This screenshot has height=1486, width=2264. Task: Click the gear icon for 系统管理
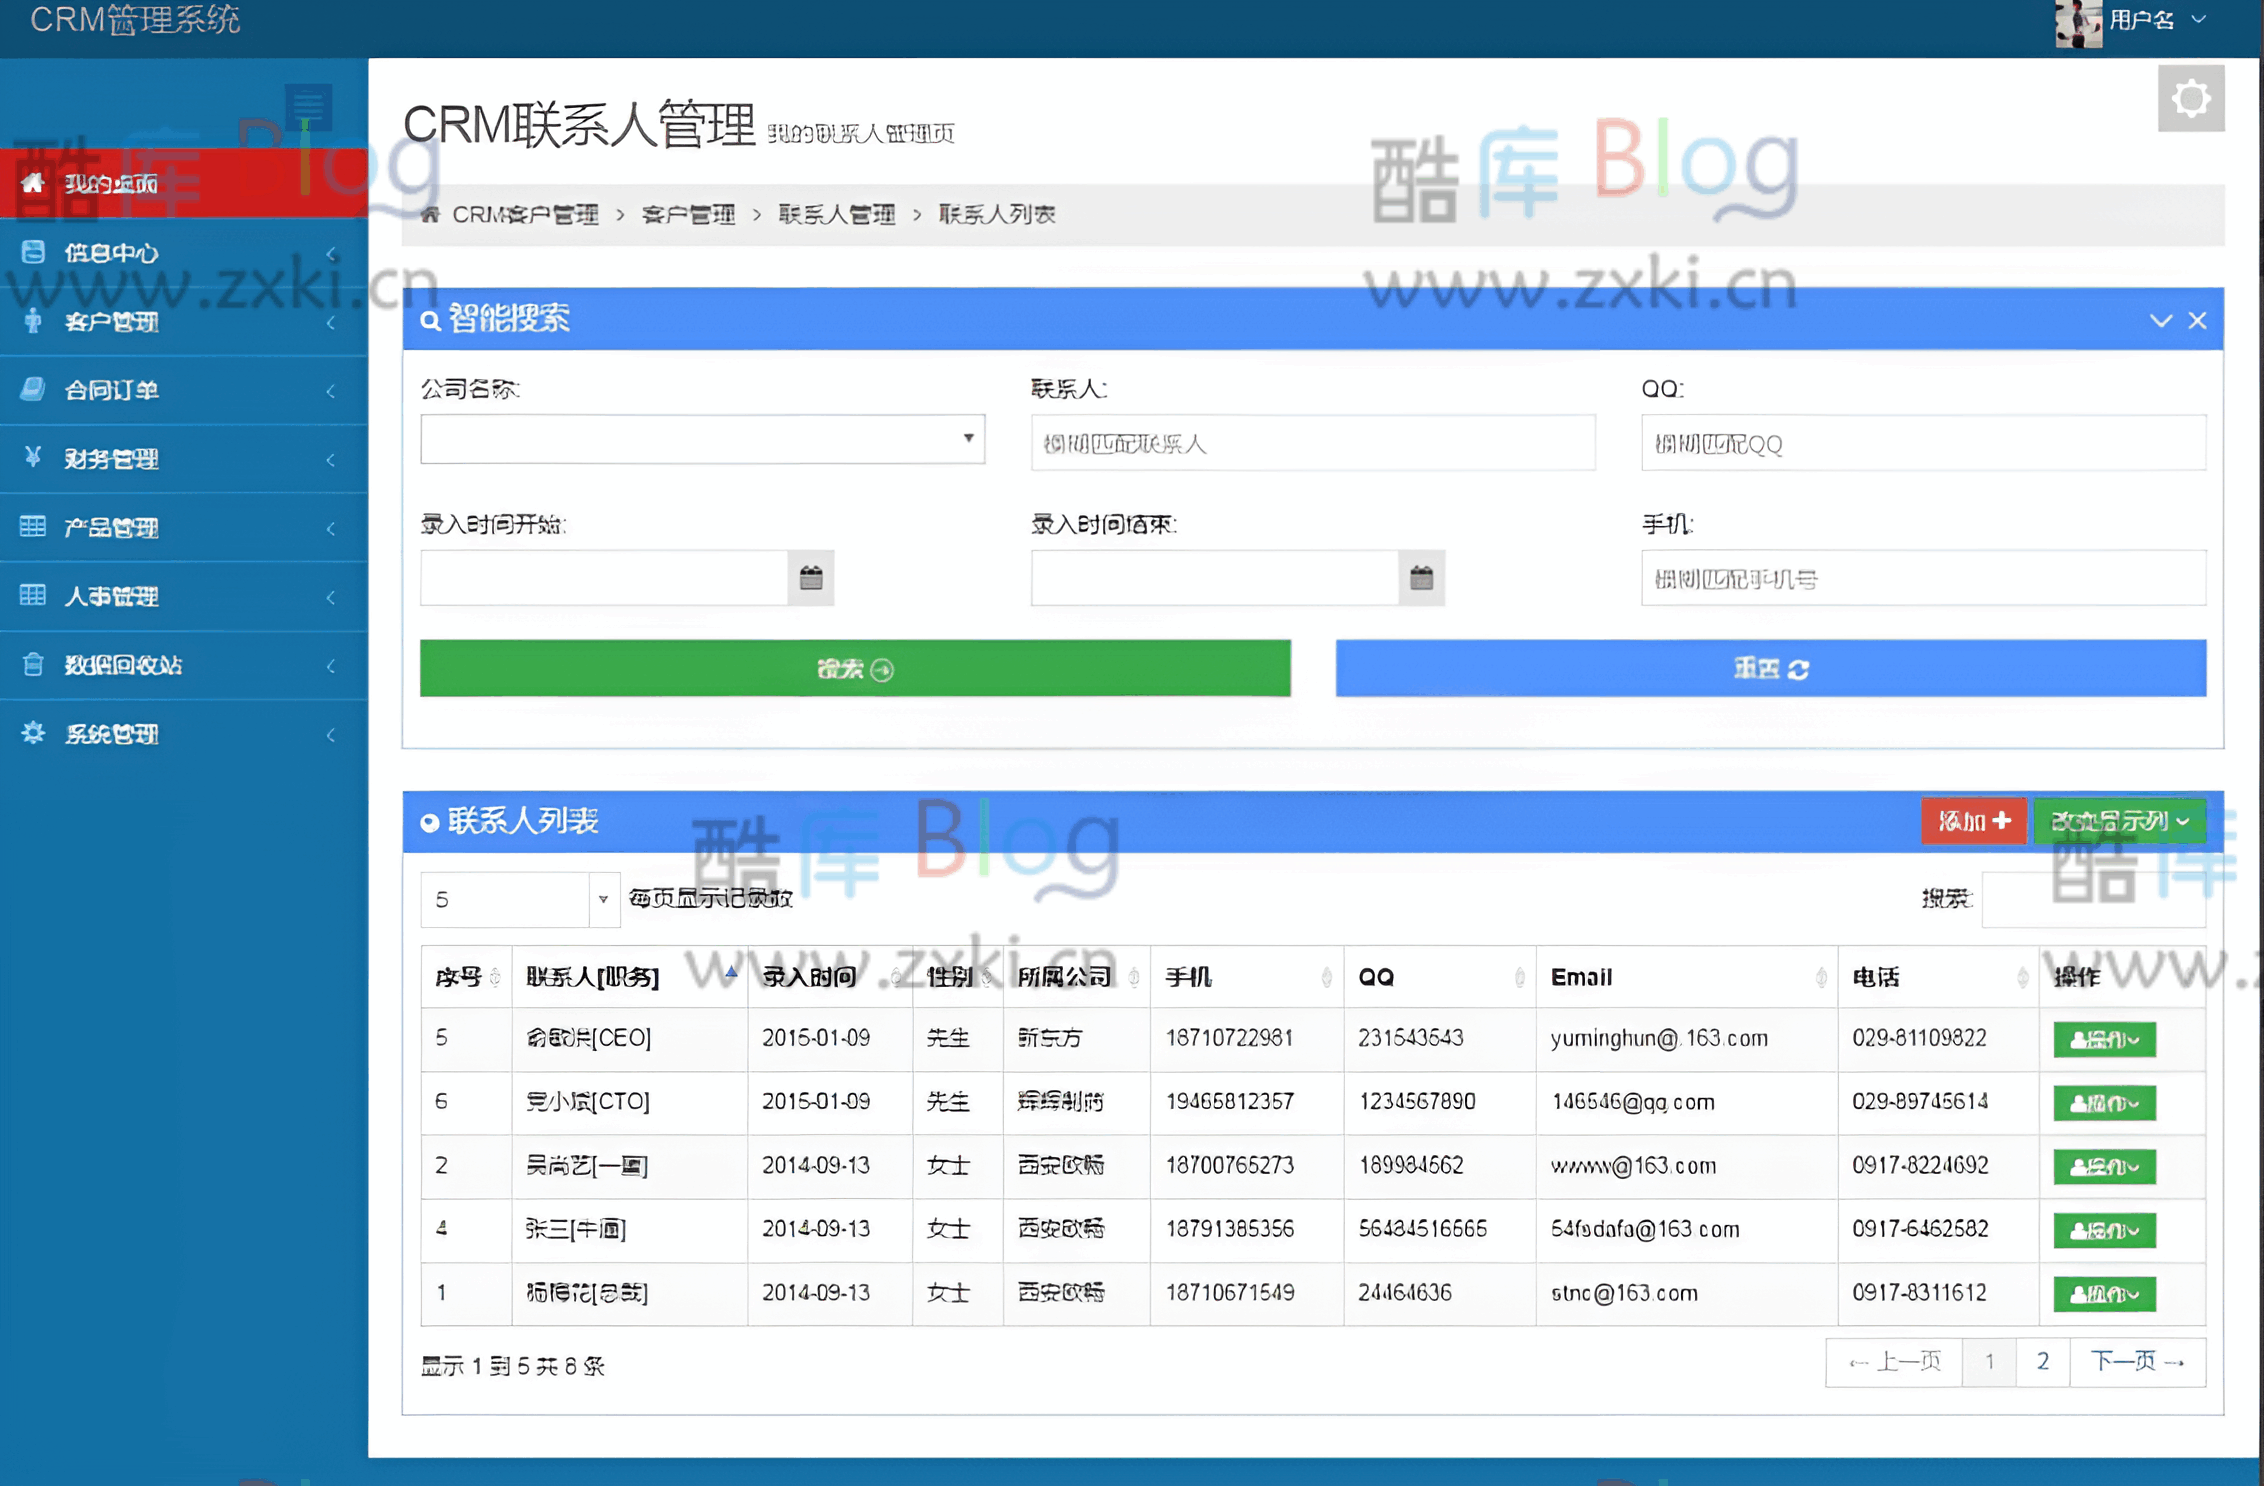(33, 733)
